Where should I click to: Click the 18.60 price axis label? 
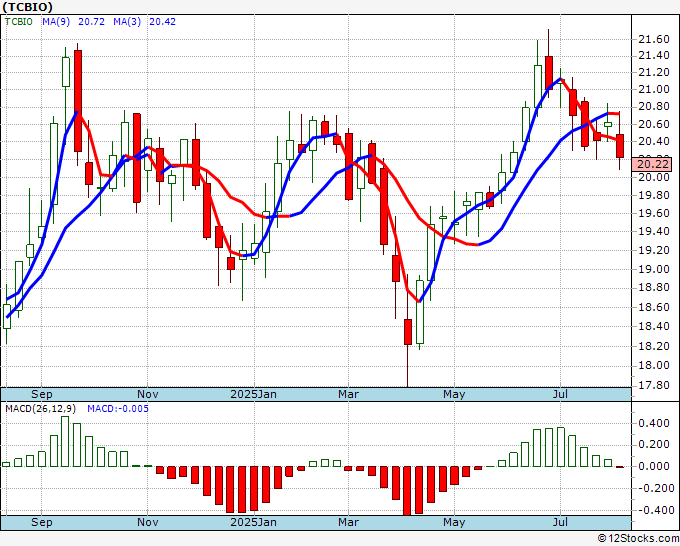[654, 307]
